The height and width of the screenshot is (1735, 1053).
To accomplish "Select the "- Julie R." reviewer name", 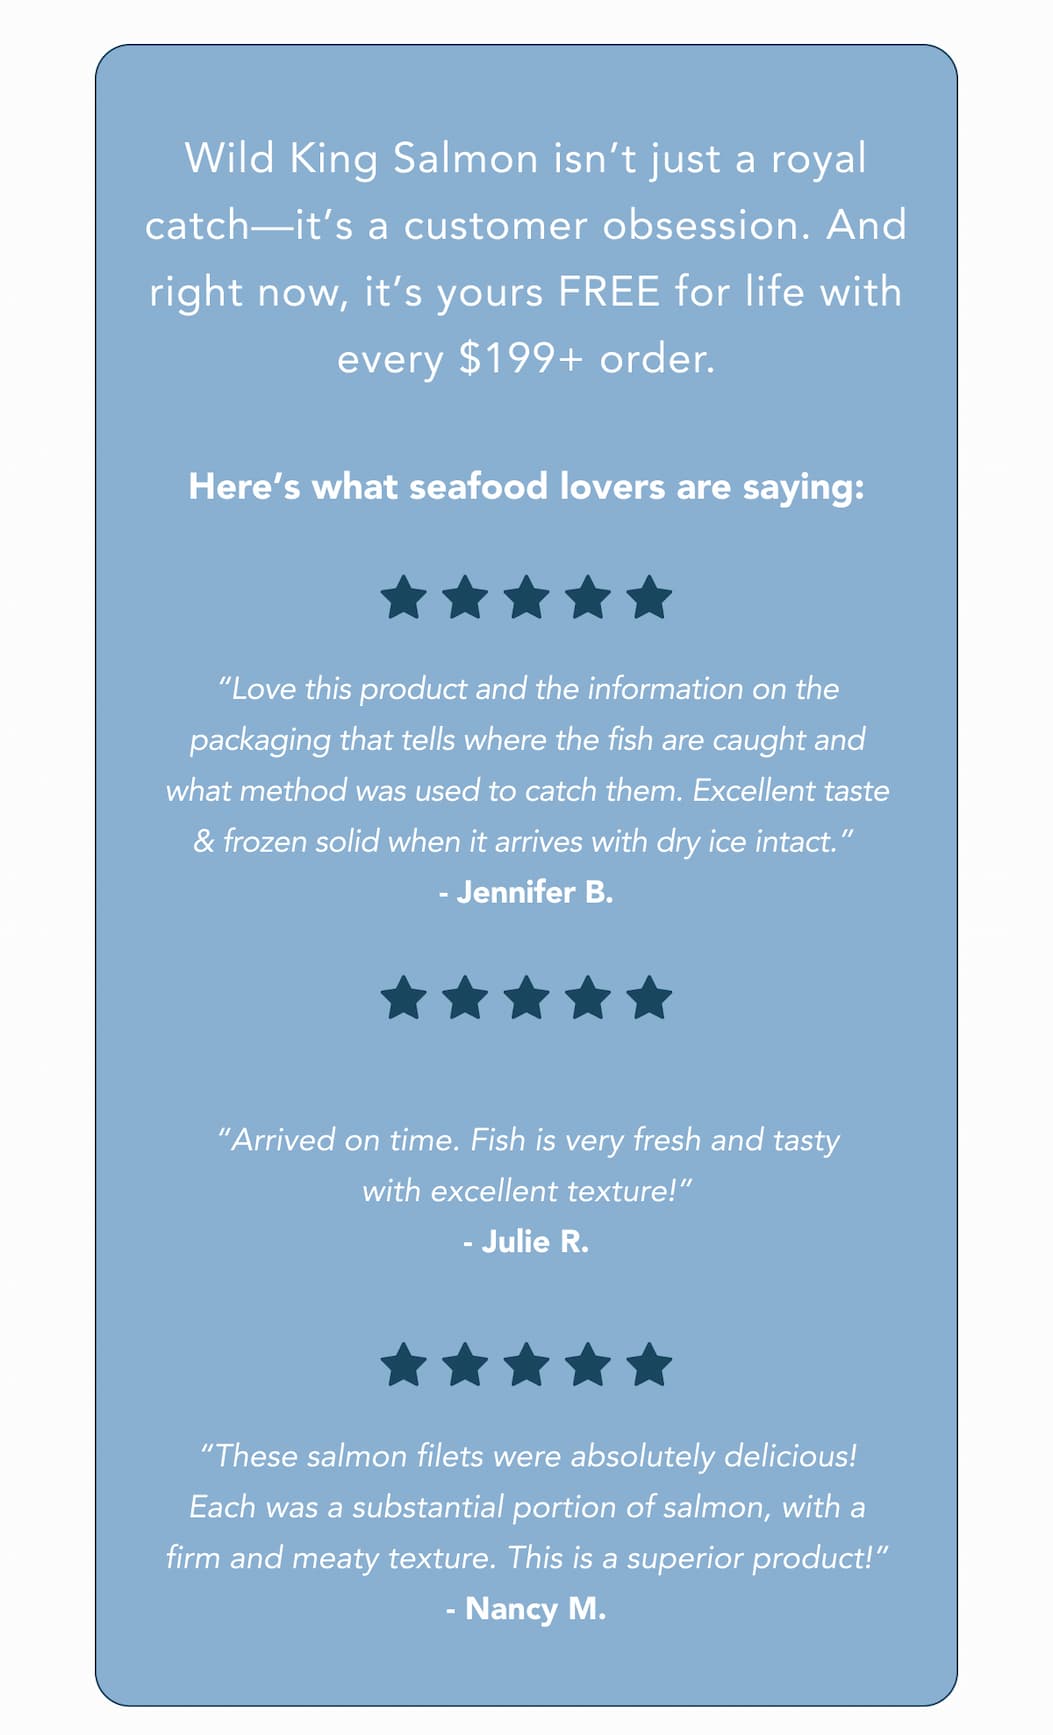I will point(526,1242).
